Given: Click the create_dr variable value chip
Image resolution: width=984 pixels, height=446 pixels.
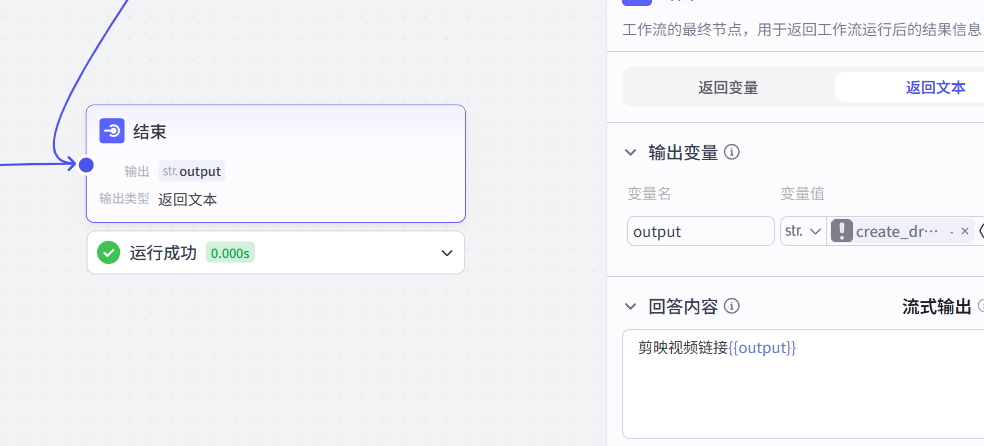Looking at the screenshot, I should point(897,231).
